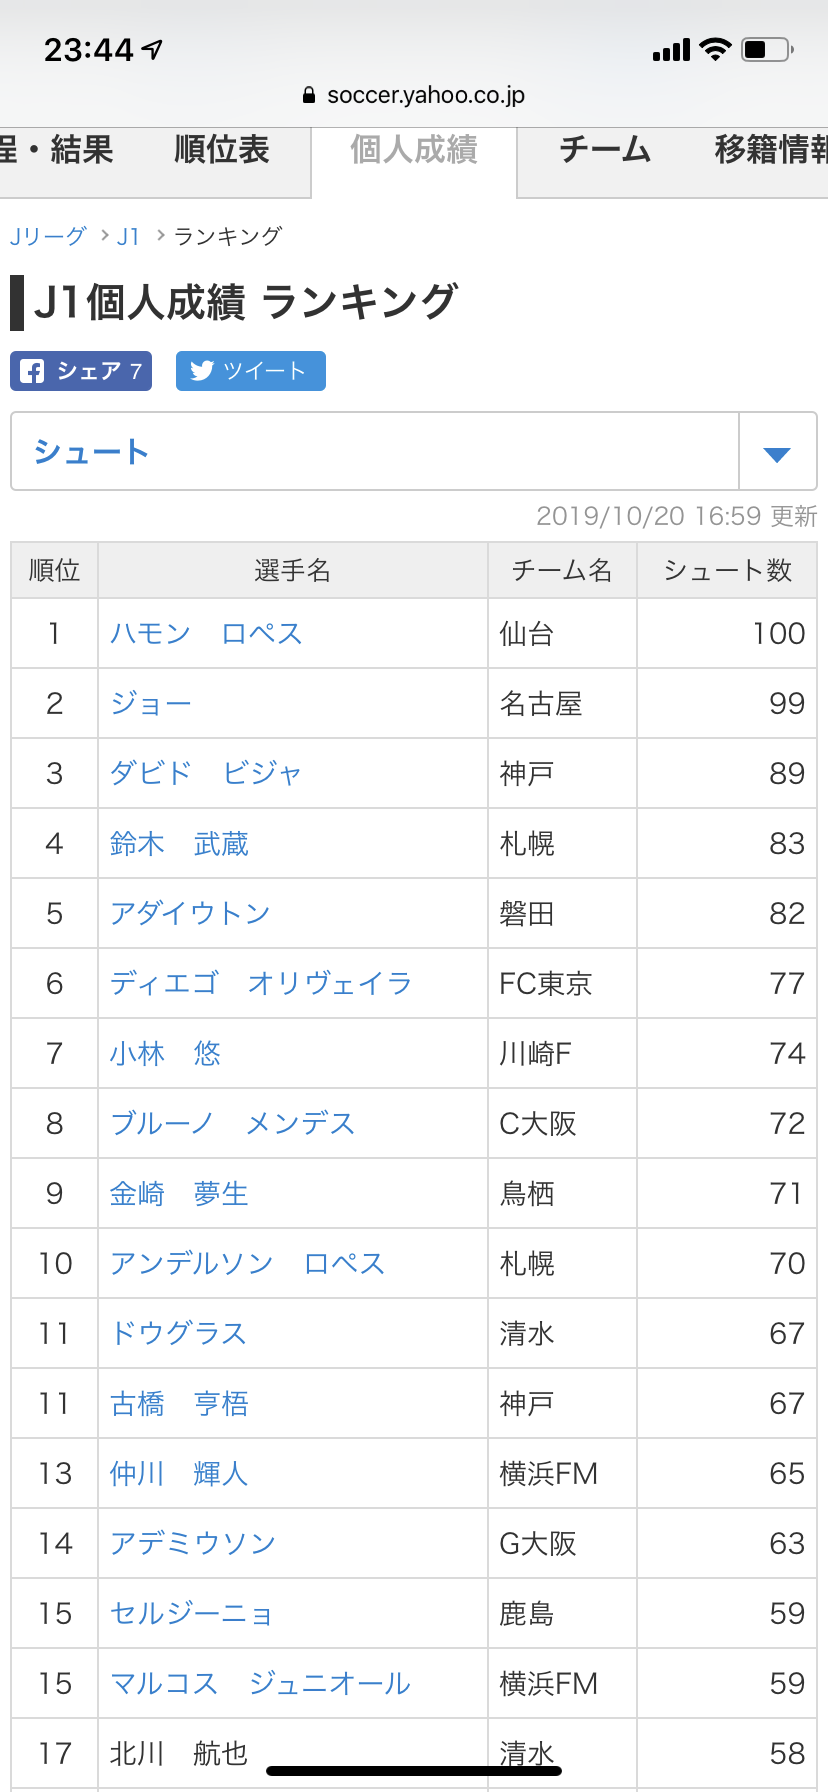Tap the location arrow beside the clock

[153, 49]
